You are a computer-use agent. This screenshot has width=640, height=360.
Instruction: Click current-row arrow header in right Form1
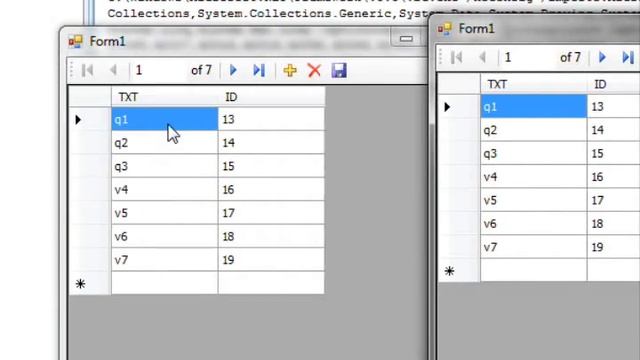pyautogui.click(x=459, y=107)
